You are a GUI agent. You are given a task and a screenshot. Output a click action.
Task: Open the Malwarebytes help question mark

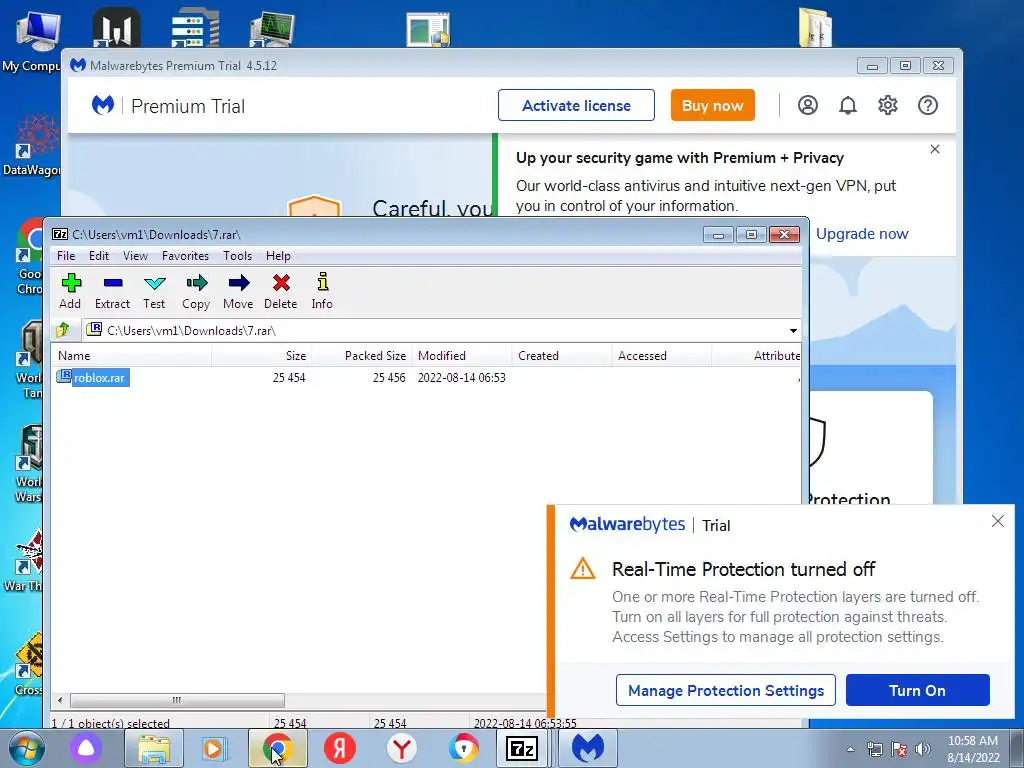(x=927, y=105)
